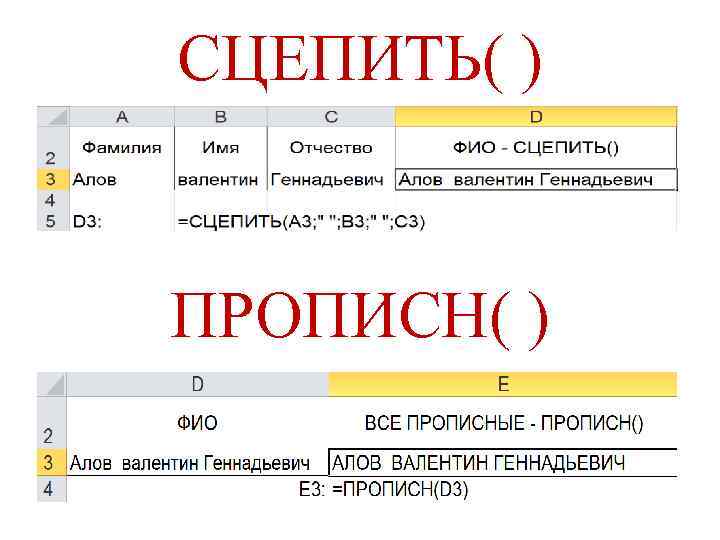
Task: Select cell ФИО - СЦЕПИТЬ() header
Action: click(x=536, y=148)
